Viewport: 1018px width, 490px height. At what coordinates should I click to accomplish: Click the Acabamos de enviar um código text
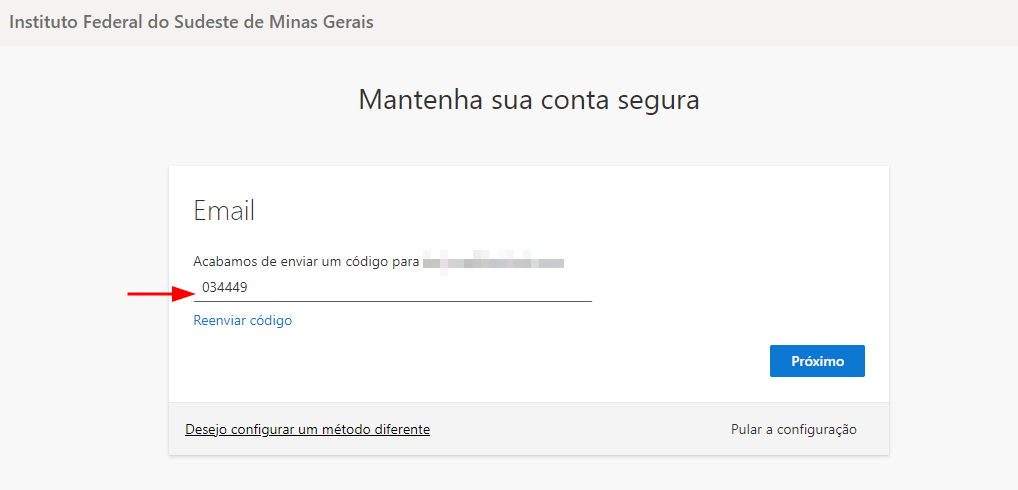click(x=305, y=262)
